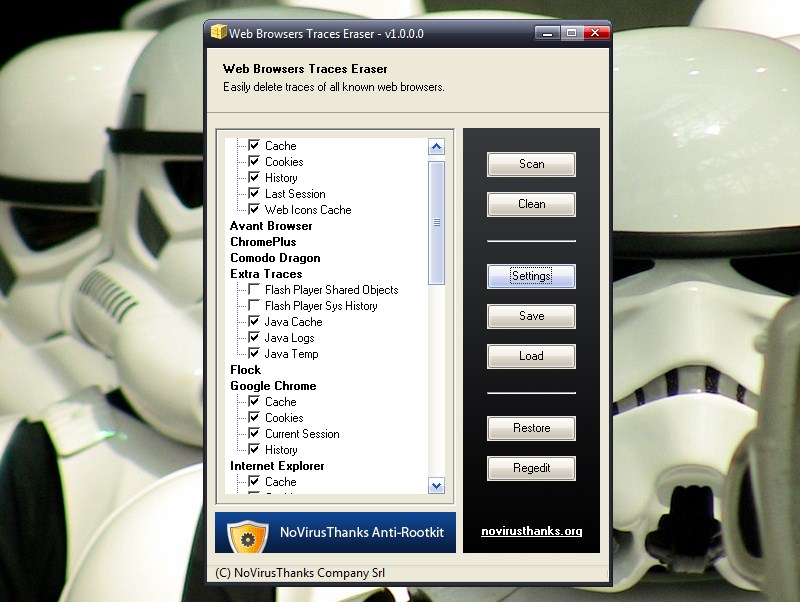
Task: Uncheck the Last Session checkbox
Action: (254, 193)
